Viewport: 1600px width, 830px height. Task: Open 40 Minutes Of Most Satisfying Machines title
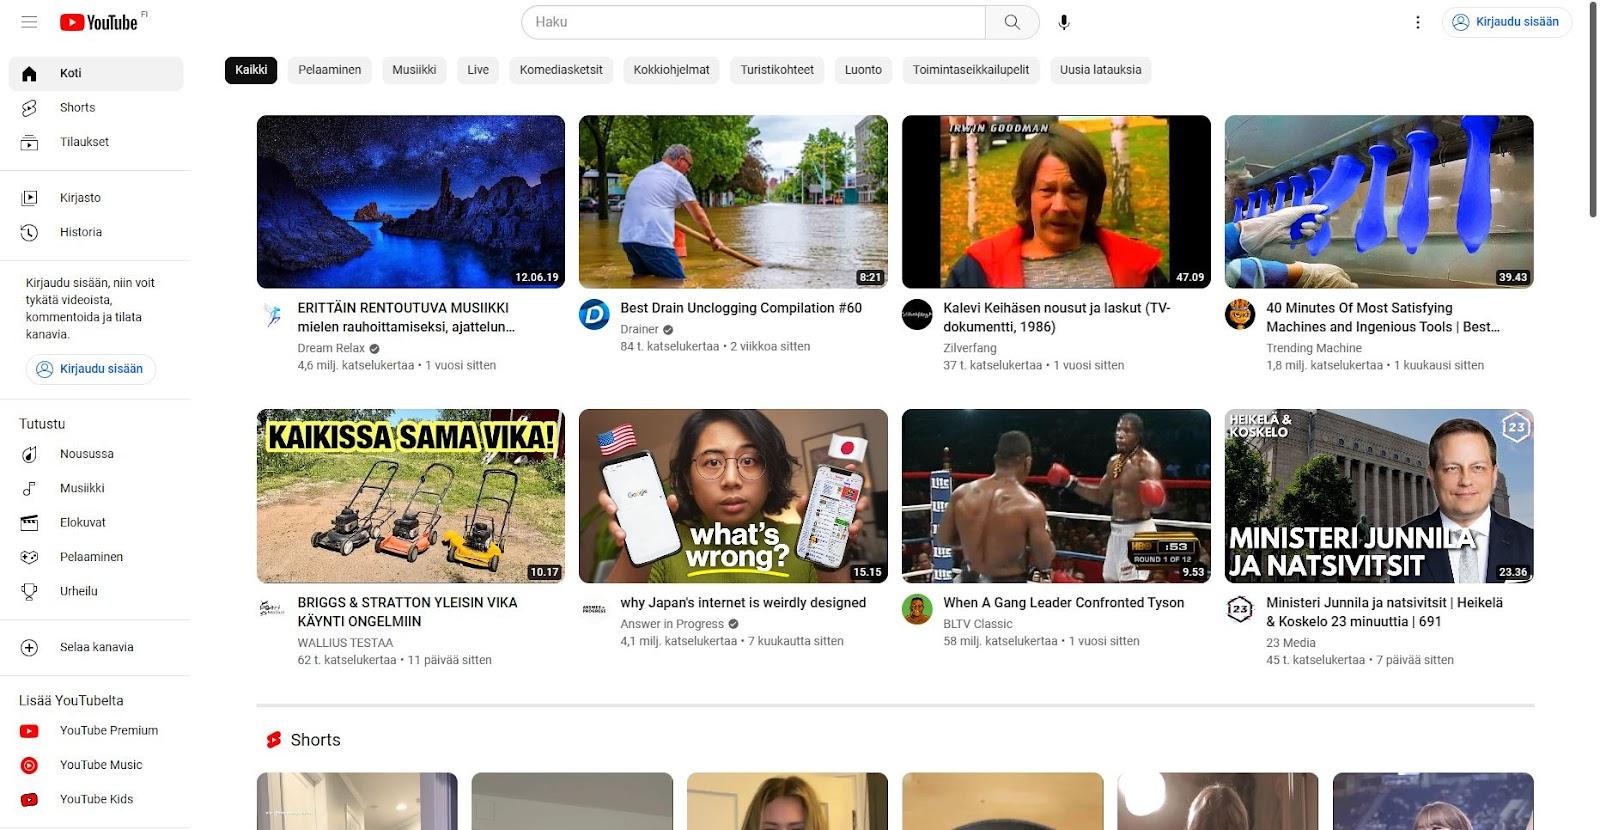(1383, 317)
